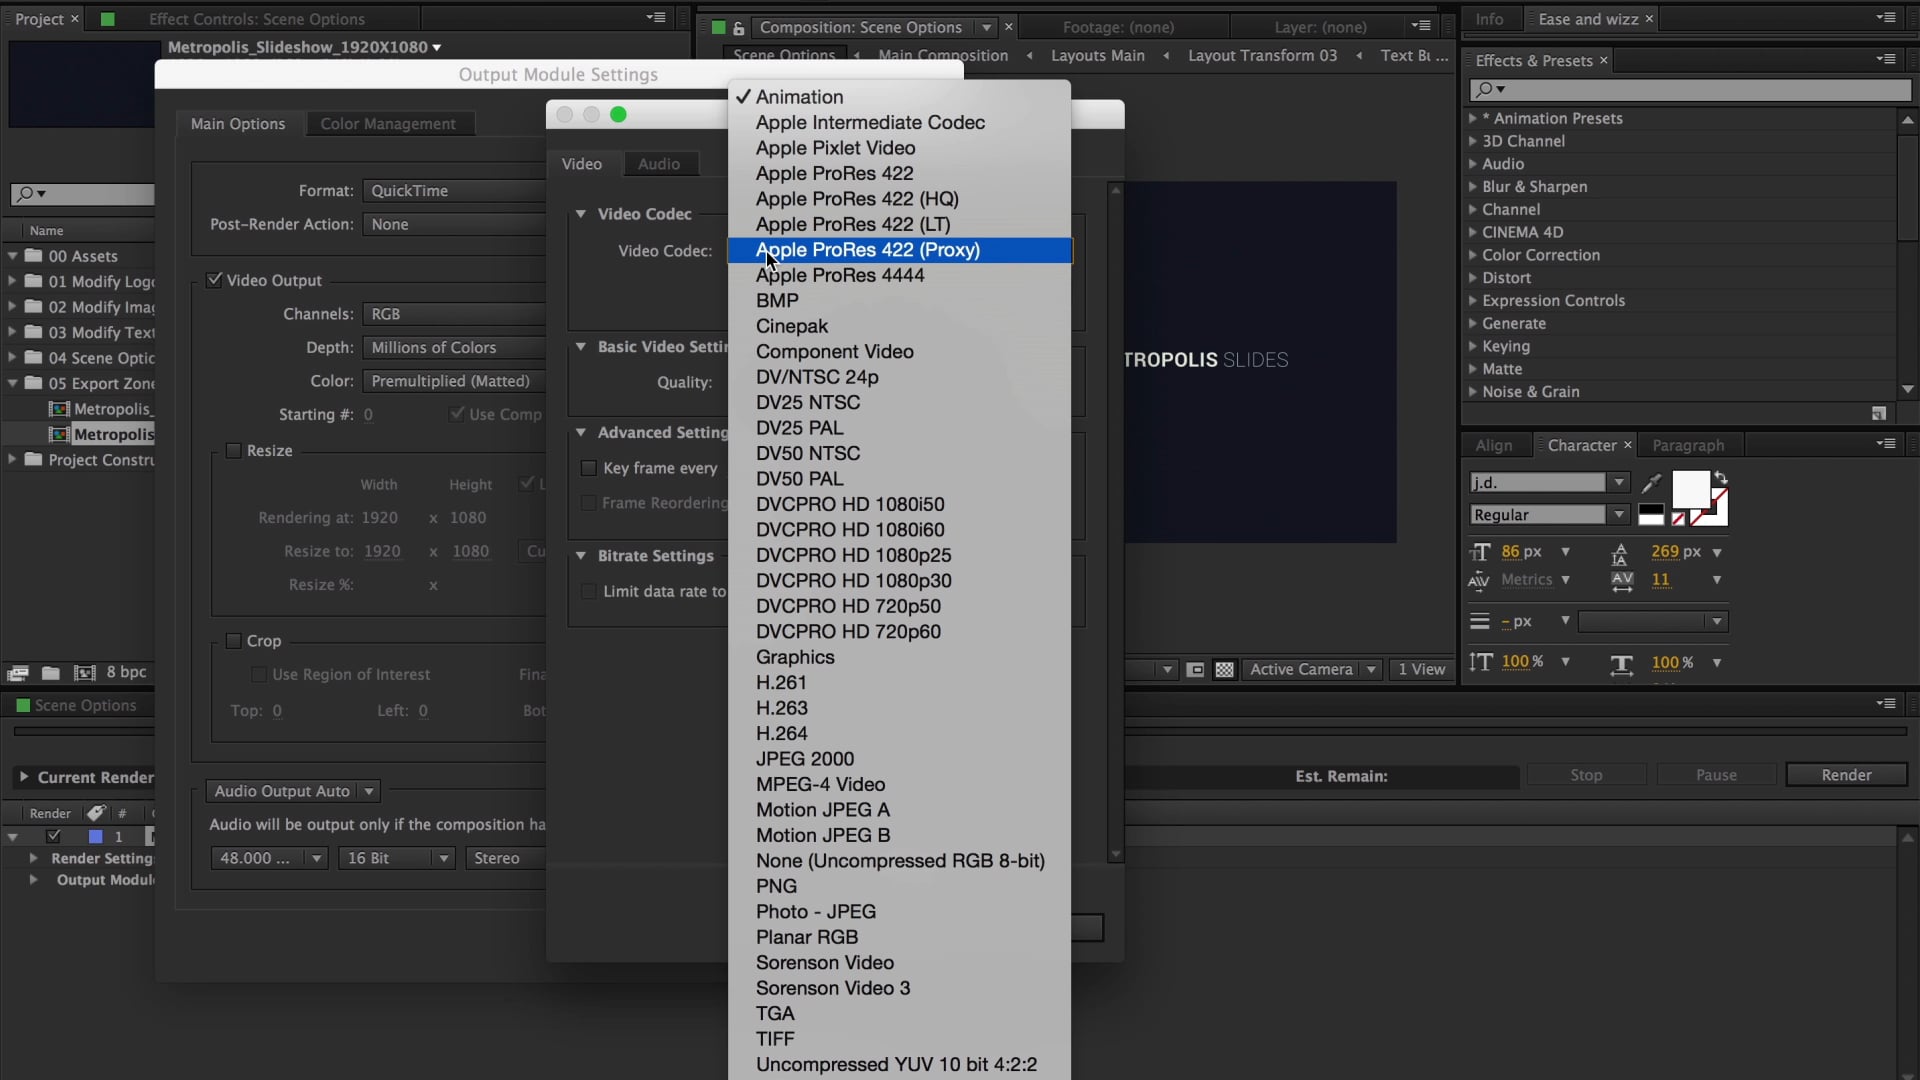Open Character panel options menu

tap(1886, 443)
